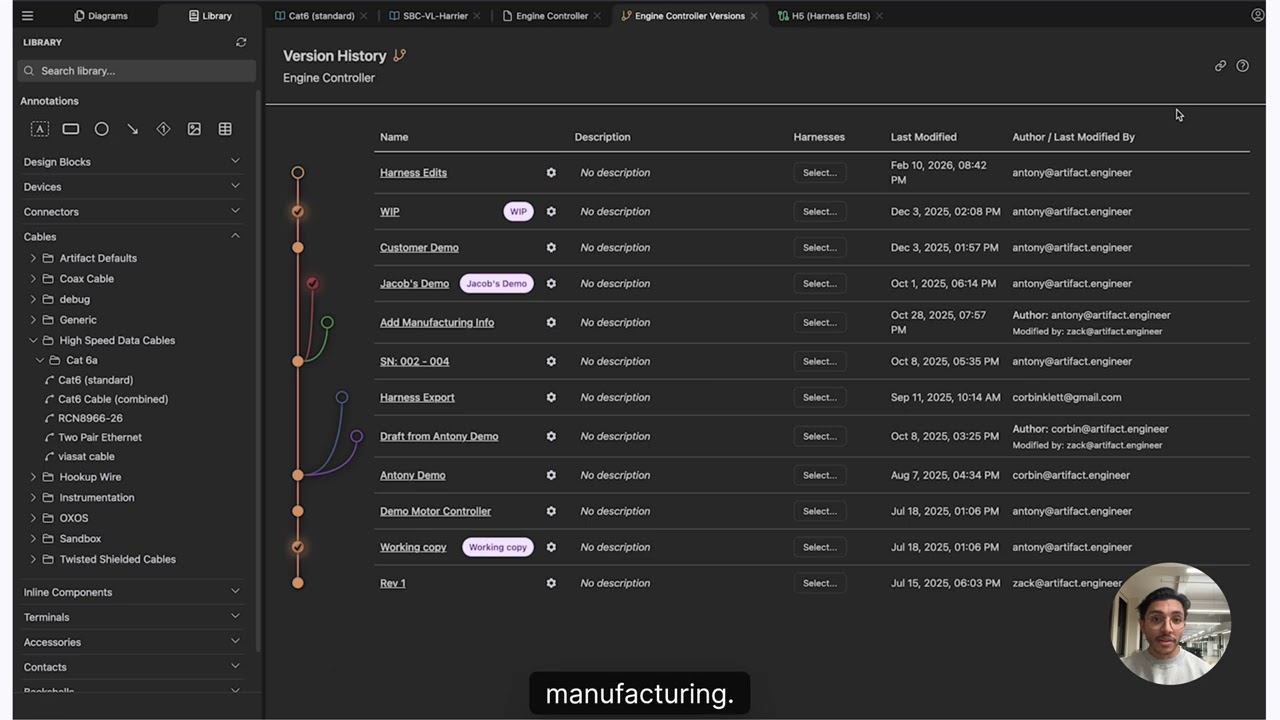Select the rectangle annotation tool
1280x720 pixels.
click(71, 129)
